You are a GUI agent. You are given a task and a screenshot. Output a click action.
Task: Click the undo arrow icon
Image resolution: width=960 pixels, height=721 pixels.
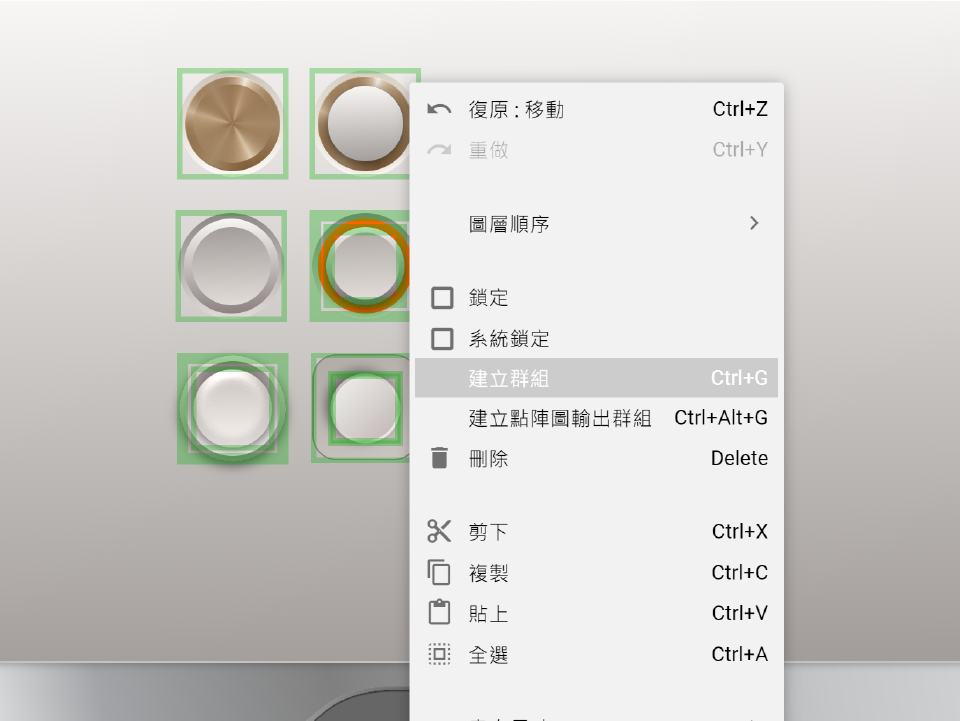(x=439, y=109)
